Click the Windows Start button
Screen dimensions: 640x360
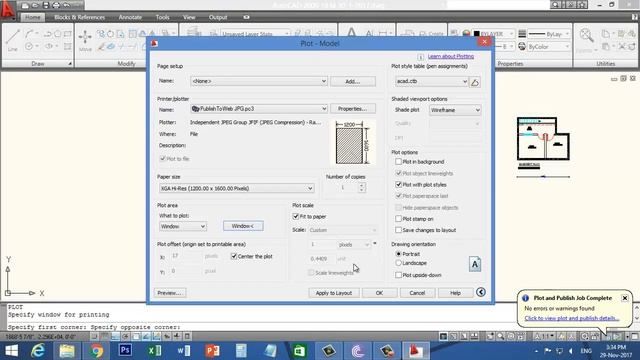pos(11,351)
